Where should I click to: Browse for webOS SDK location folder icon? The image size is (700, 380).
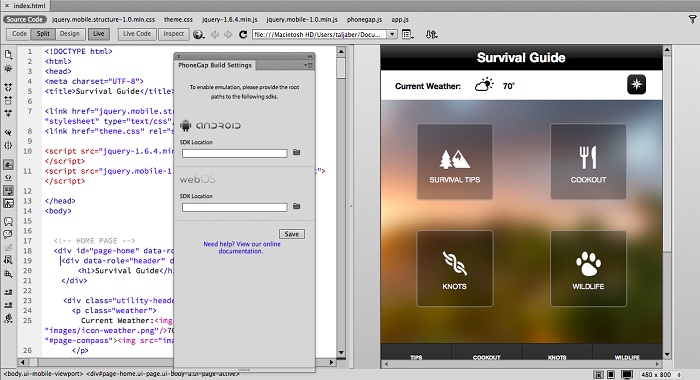pyautogui.click(x=296, y=206)
